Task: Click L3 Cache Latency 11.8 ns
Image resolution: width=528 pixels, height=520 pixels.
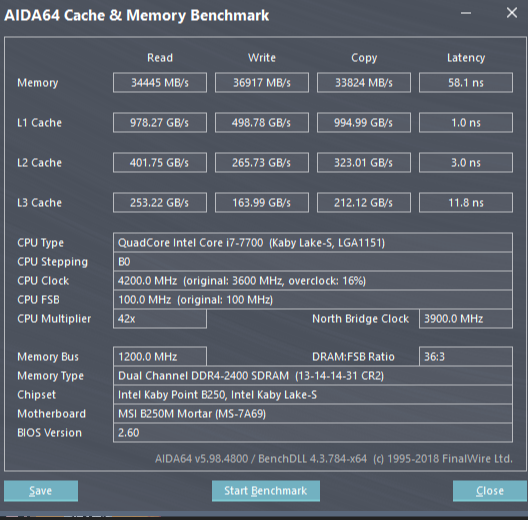Action: [466, 203]
